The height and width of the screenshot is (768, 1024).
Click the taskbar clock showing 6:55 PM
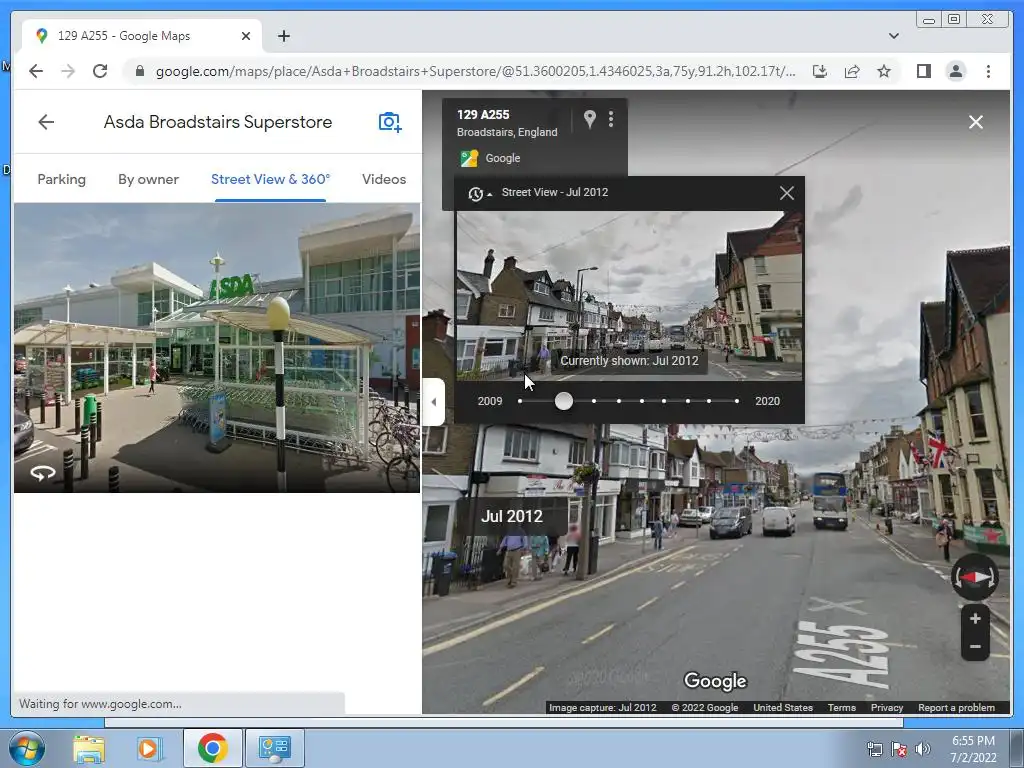[973, 749]
